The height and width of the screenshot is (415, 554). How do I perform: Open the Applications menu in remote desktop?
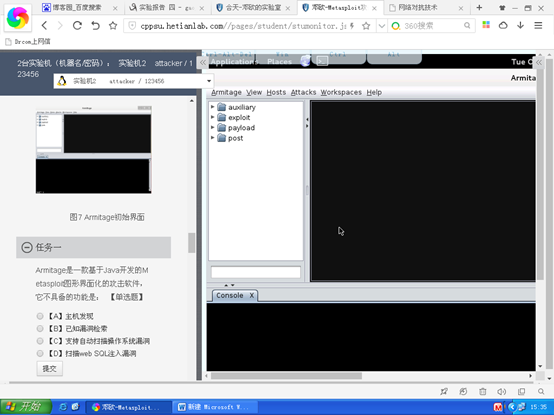pos(234,62)
